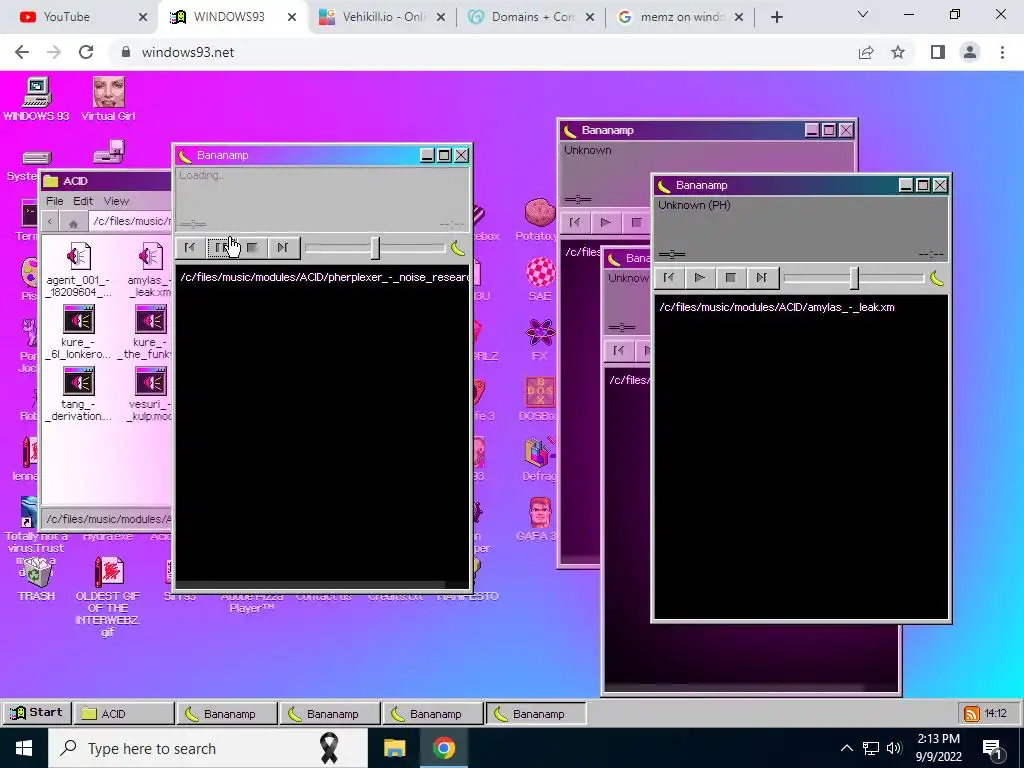Viewport: 1024px width, 768px height.
Task: Click the windows93.net address bar
Action: pos(483,52)
